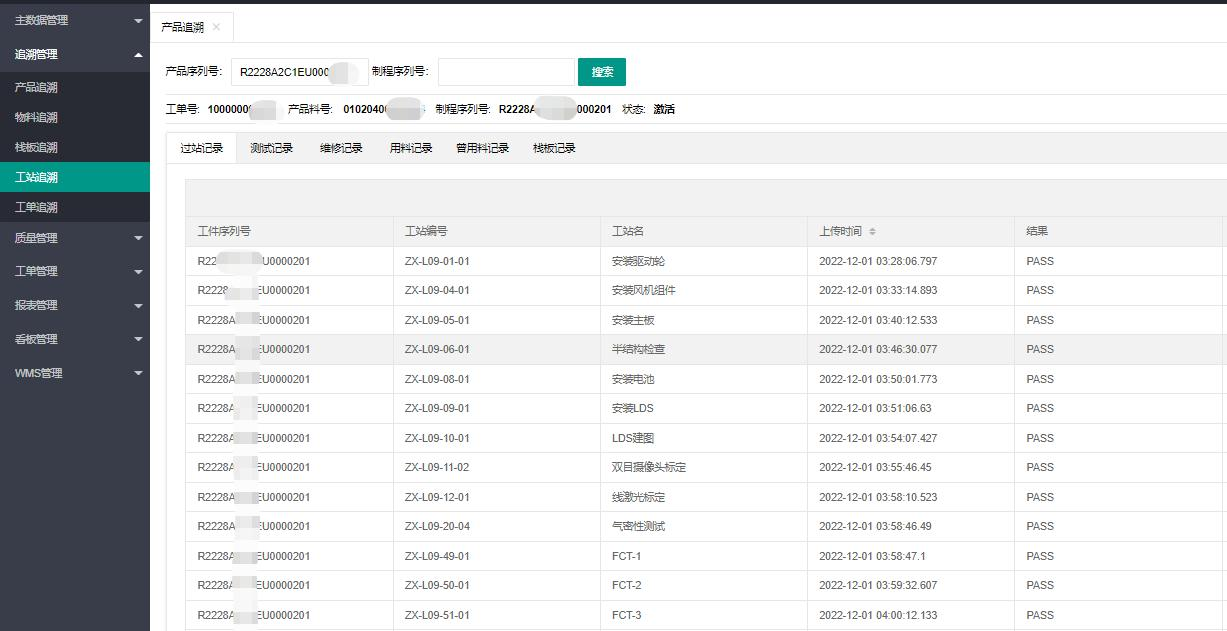The width and height of the screenshot is (1227, 631).
Task: Open the 报表管理 dropdown menu
Action: [74, 305]
